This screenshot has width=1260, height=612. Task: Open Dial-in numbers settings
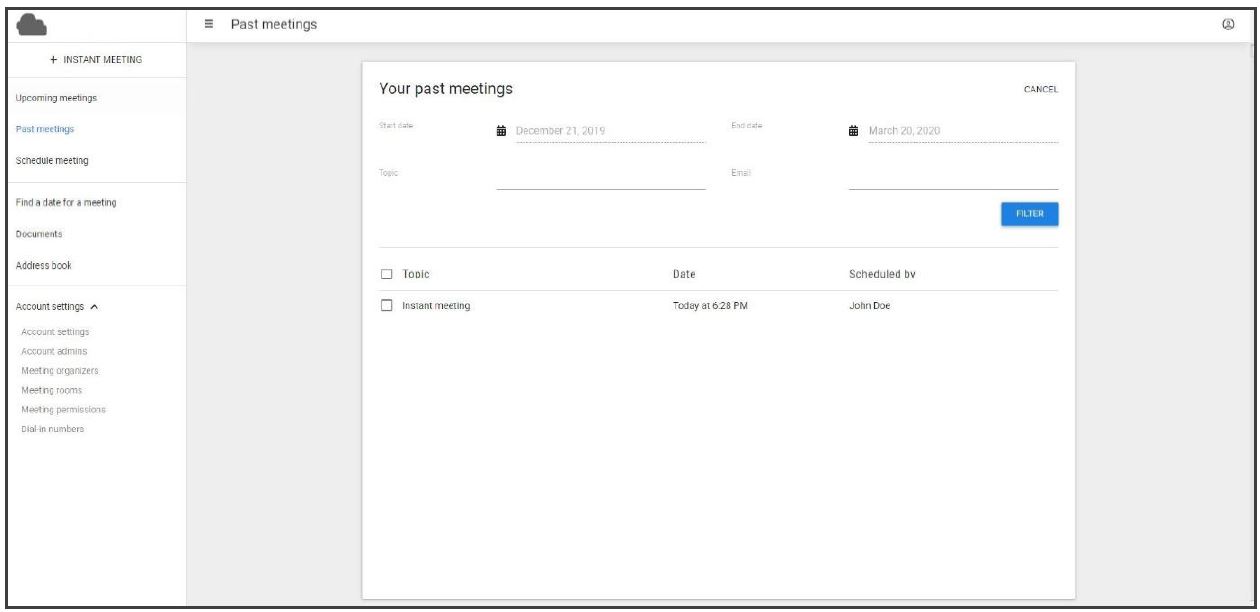[x=53, y=429]
